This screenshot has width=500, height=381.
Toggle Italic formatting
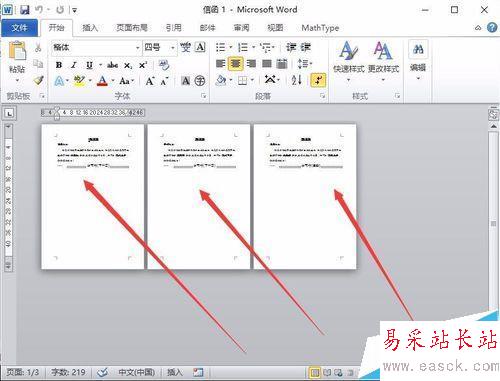[x=74, y=65]
